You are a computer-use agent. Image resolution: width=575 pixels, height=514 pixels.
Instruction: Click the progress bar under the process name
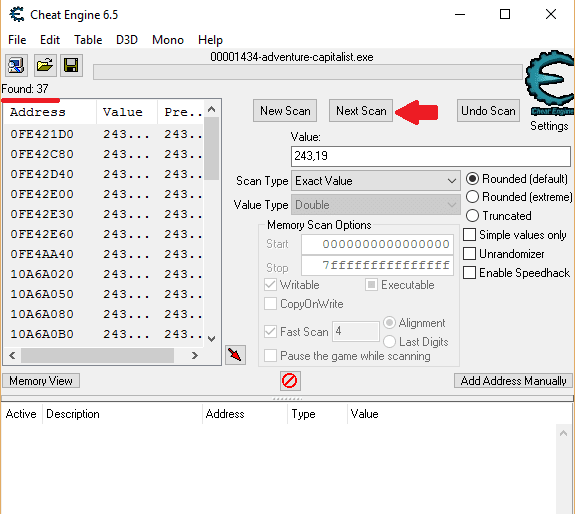[x=308, y=72]
